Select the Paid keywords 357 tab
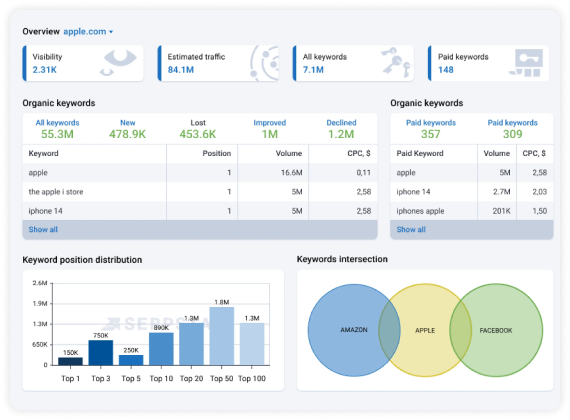Viewport: 570px width, 420px height. pyautogui.click(x=431, y=129)
